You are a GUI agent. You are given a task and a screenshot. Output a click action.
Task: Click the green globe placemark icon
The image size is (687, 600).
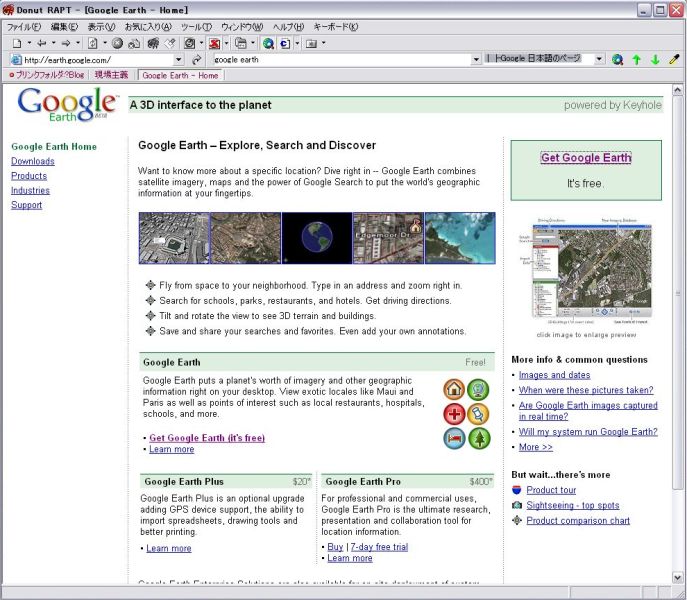click(478, 389)
